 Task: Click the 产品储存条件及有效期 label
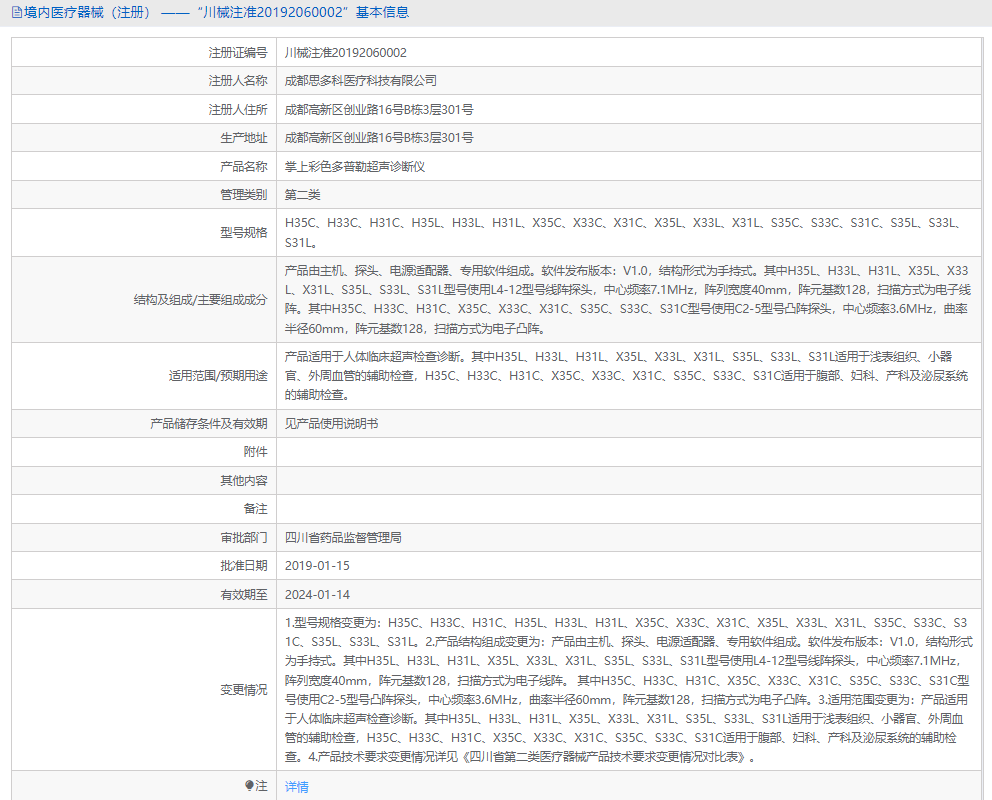click(209, 423)
